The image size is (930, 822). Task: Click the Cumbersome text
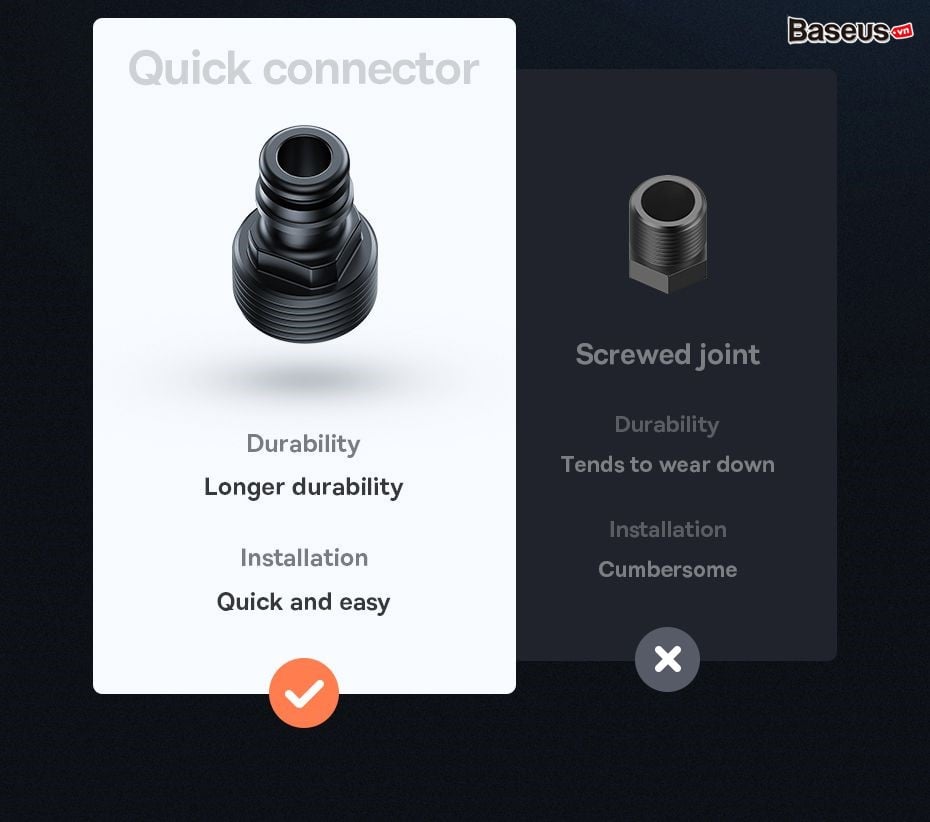click(668, 569)
